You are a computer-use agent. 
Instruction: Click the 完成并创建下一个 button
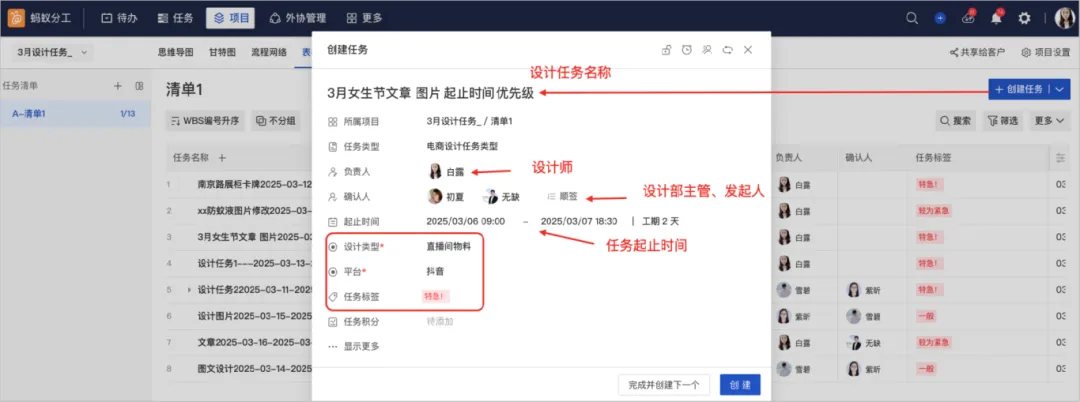point(664,385)
